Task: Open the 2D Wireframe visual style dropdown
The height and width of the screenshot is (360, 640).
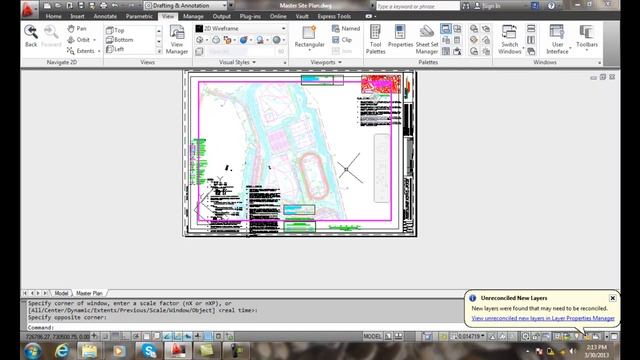Action: [241, 29]
